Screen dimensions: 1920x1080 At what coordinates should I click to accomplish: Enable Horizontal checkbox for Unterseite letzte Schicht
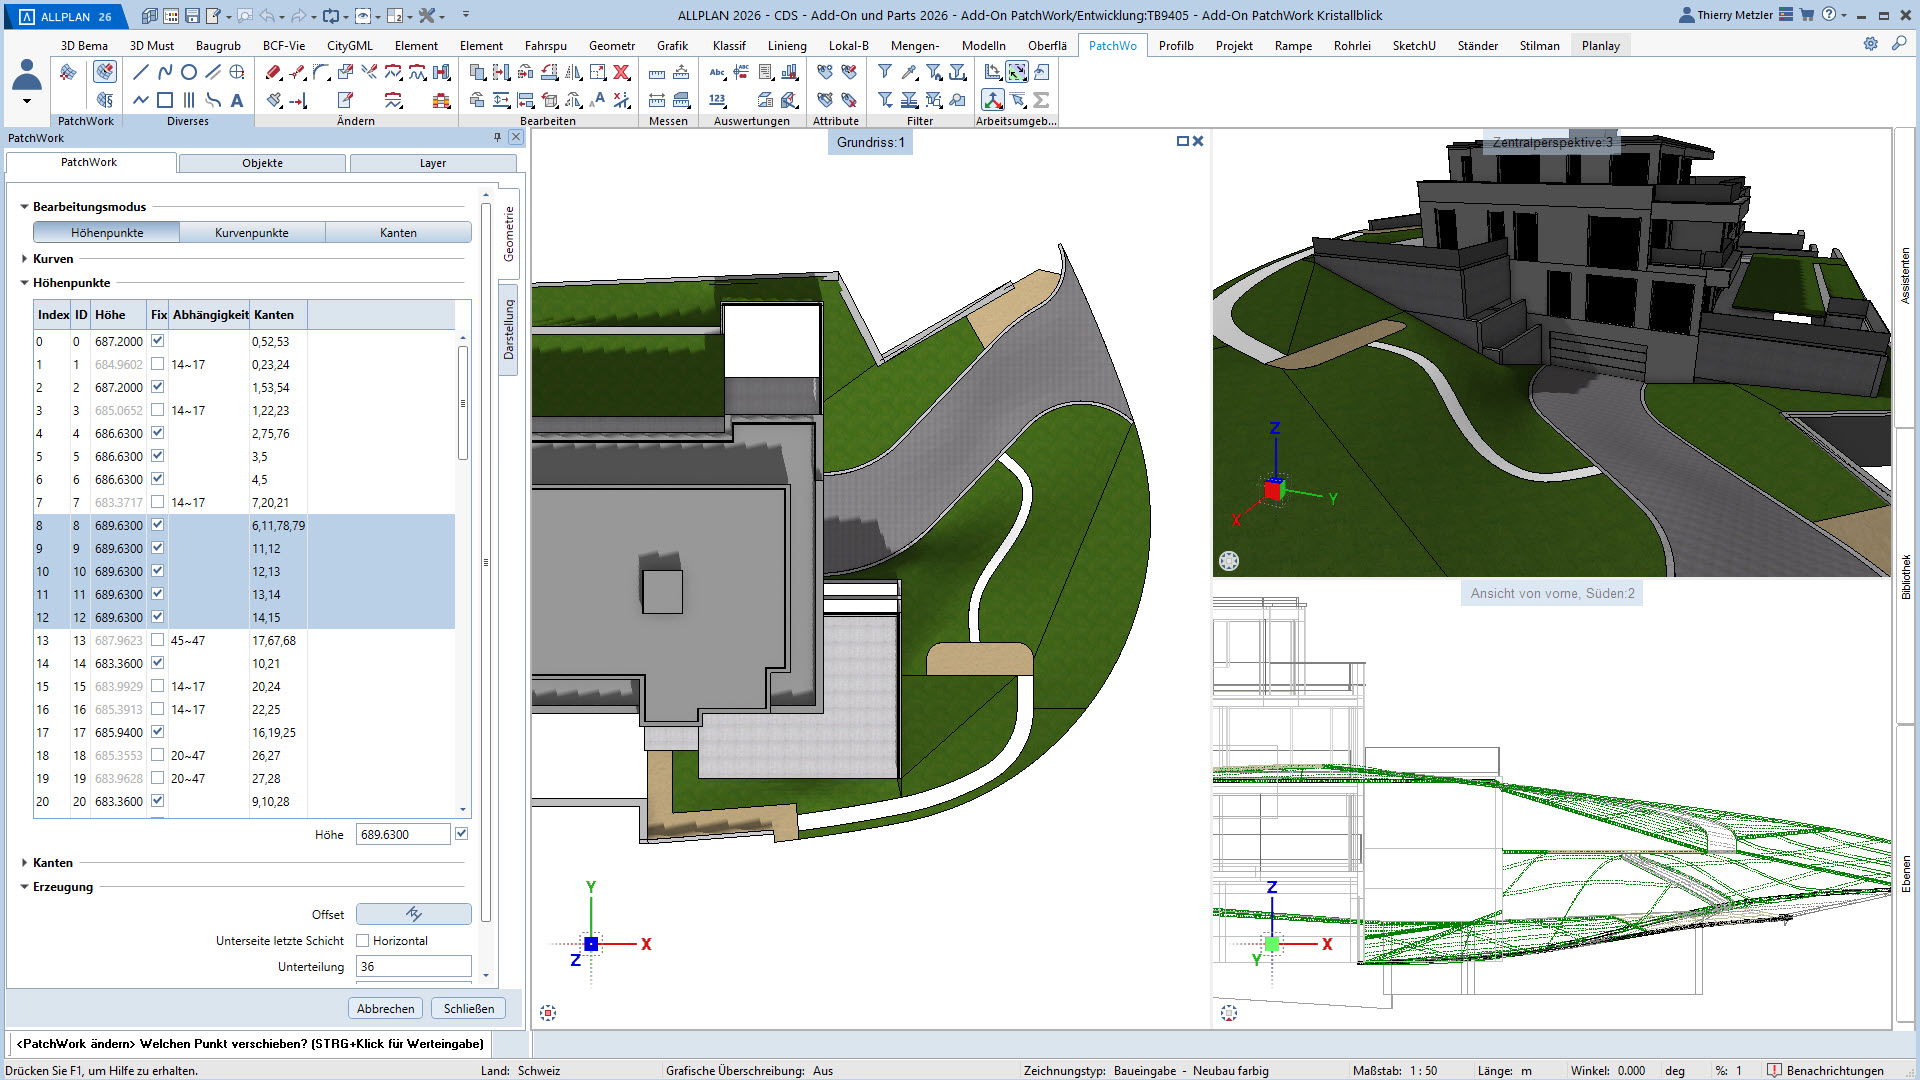pos(363,941)
